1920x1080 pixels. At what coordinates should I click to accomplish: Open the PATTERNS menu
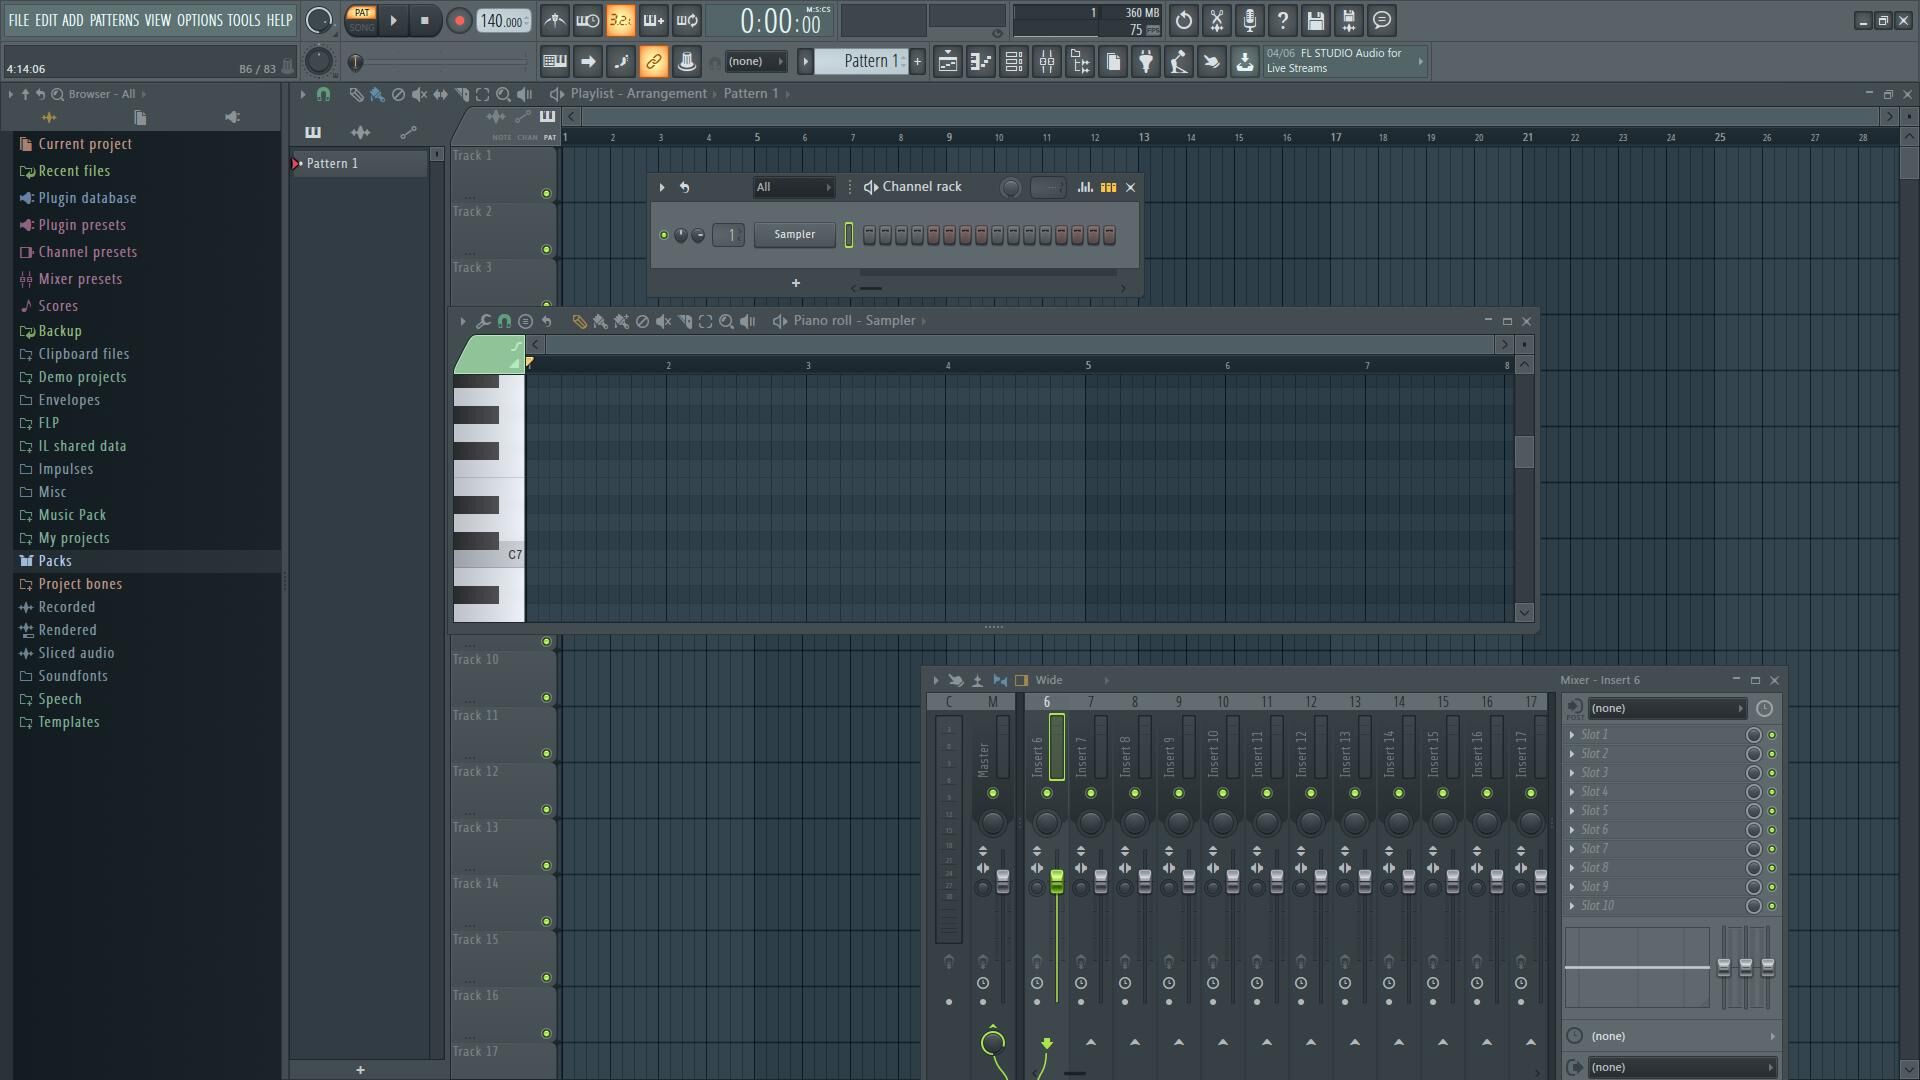[114, 20]
